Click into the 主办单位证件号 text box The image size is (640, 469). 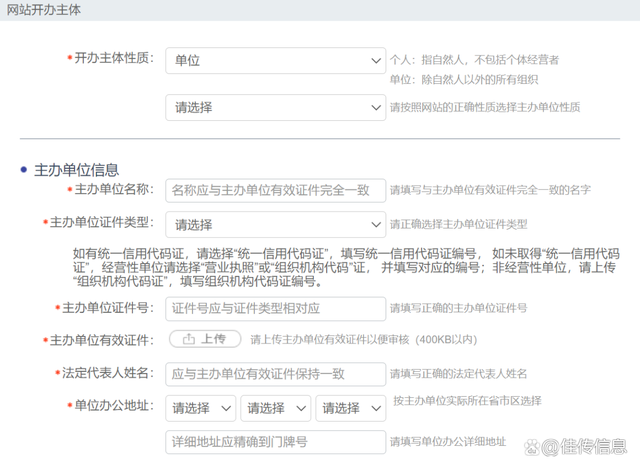click(275, 308)
